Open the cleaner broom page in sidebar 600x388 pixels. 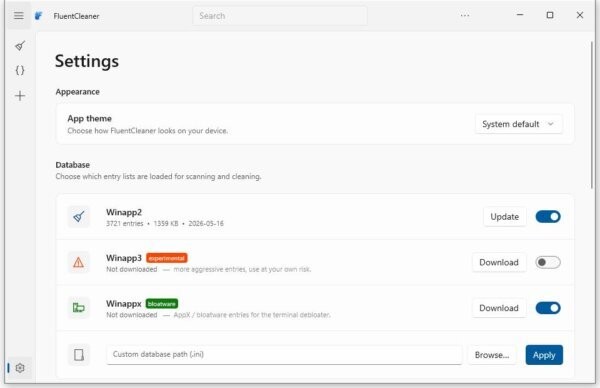(x=20, y=46)
